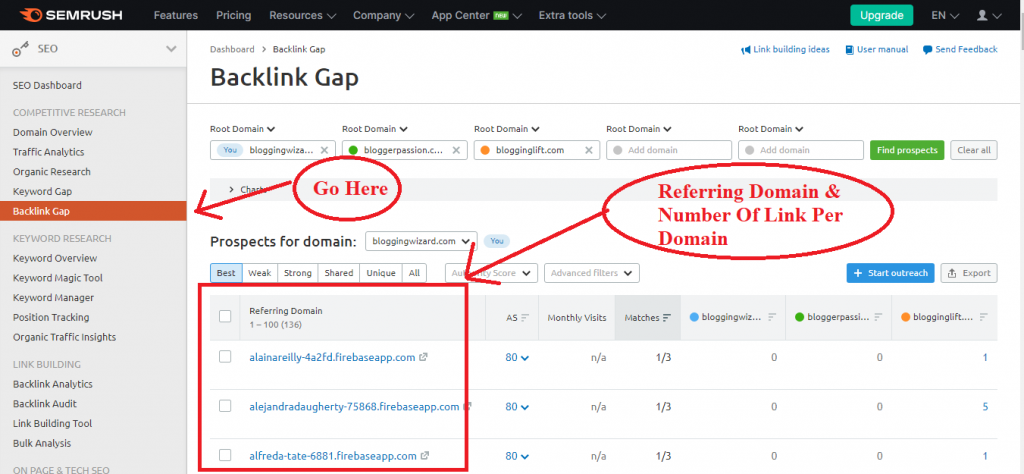1024x474 pixels.
Task: Open Backlink Analytics in sidebar
Action: coord(52,385)
